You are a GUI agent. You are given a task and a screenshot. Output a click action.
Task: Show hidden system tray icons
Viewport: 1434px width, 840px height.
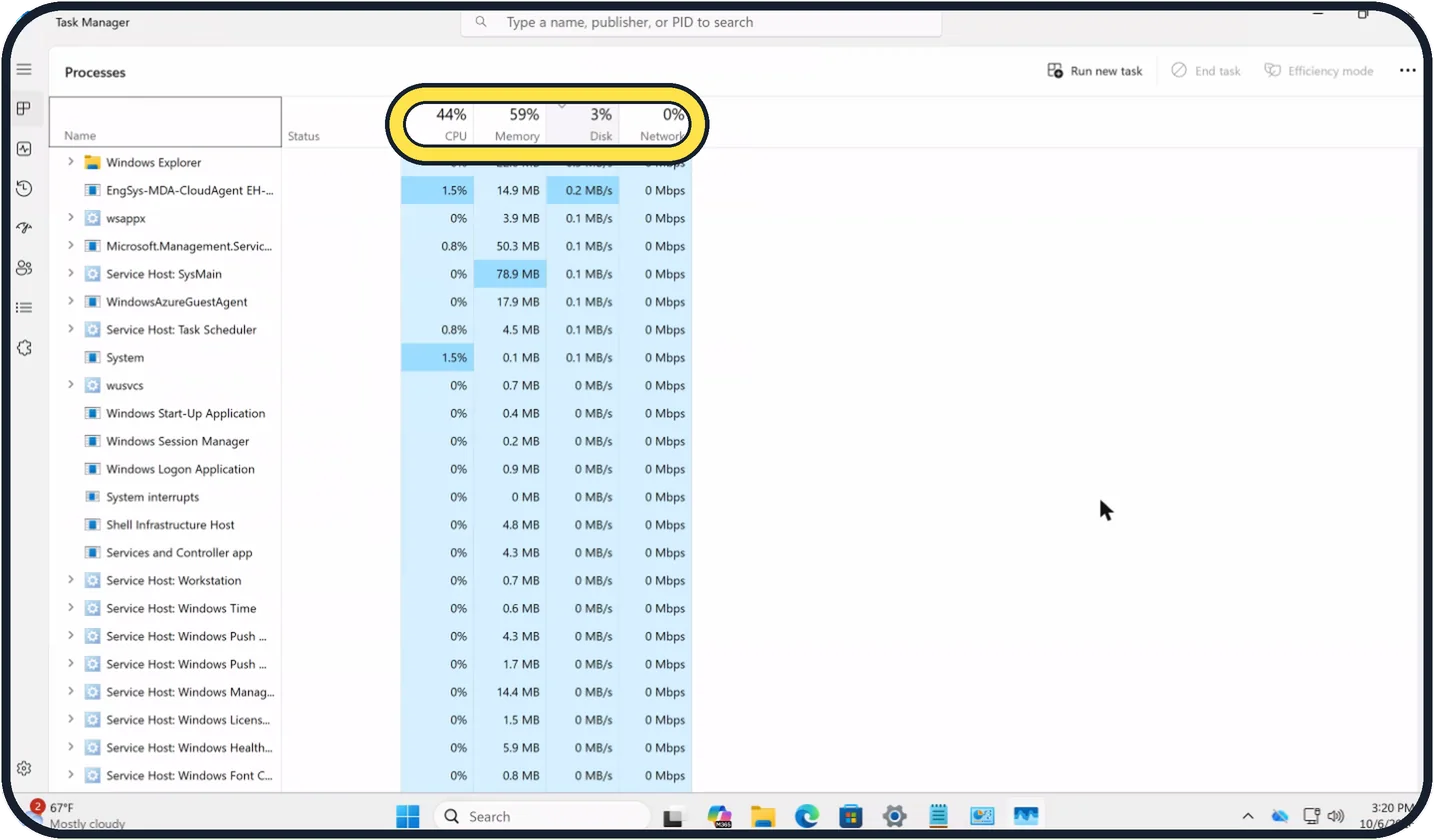[1248, 816]
